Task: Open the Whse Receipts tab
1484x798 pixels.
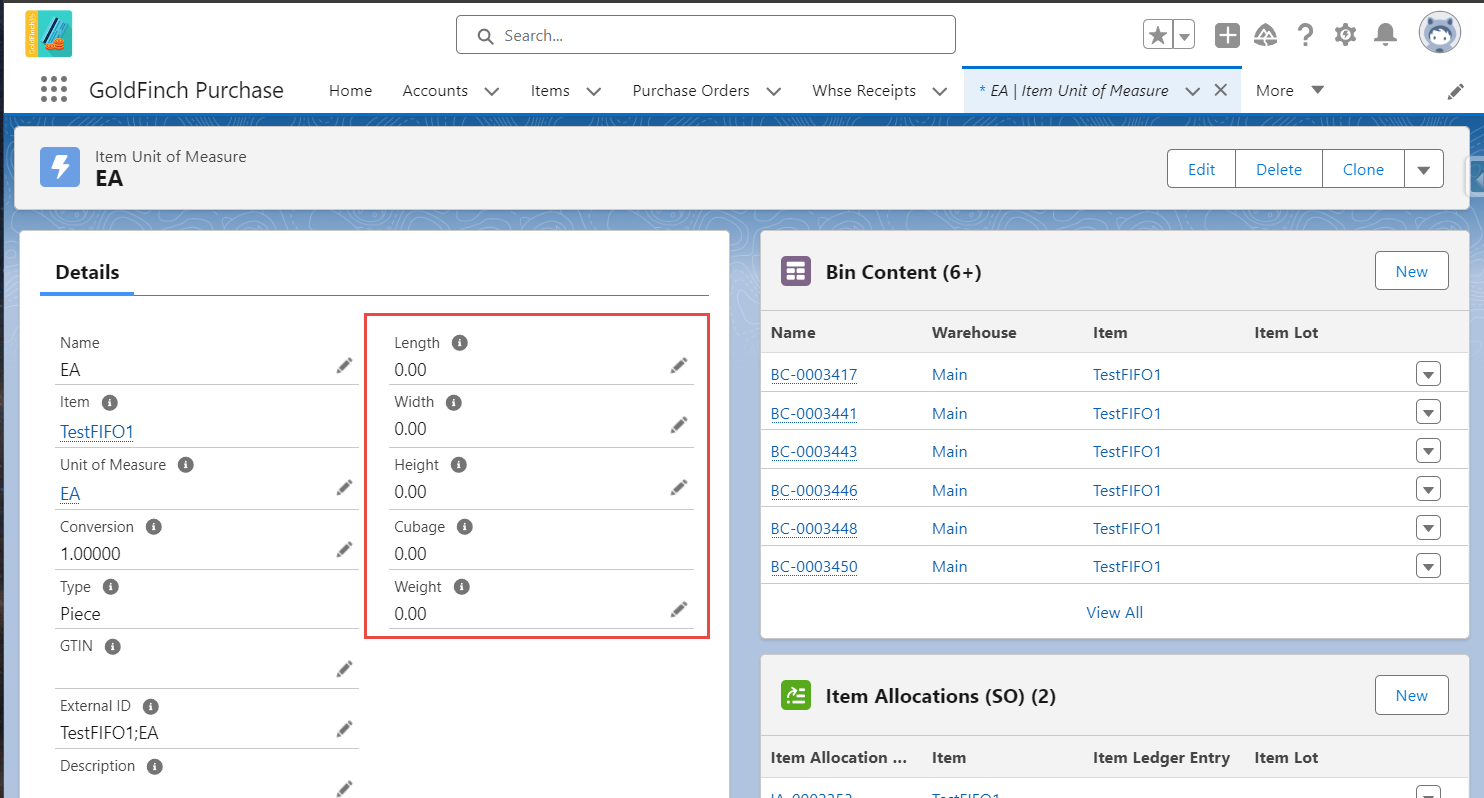Action: click(x=864, y=90)
